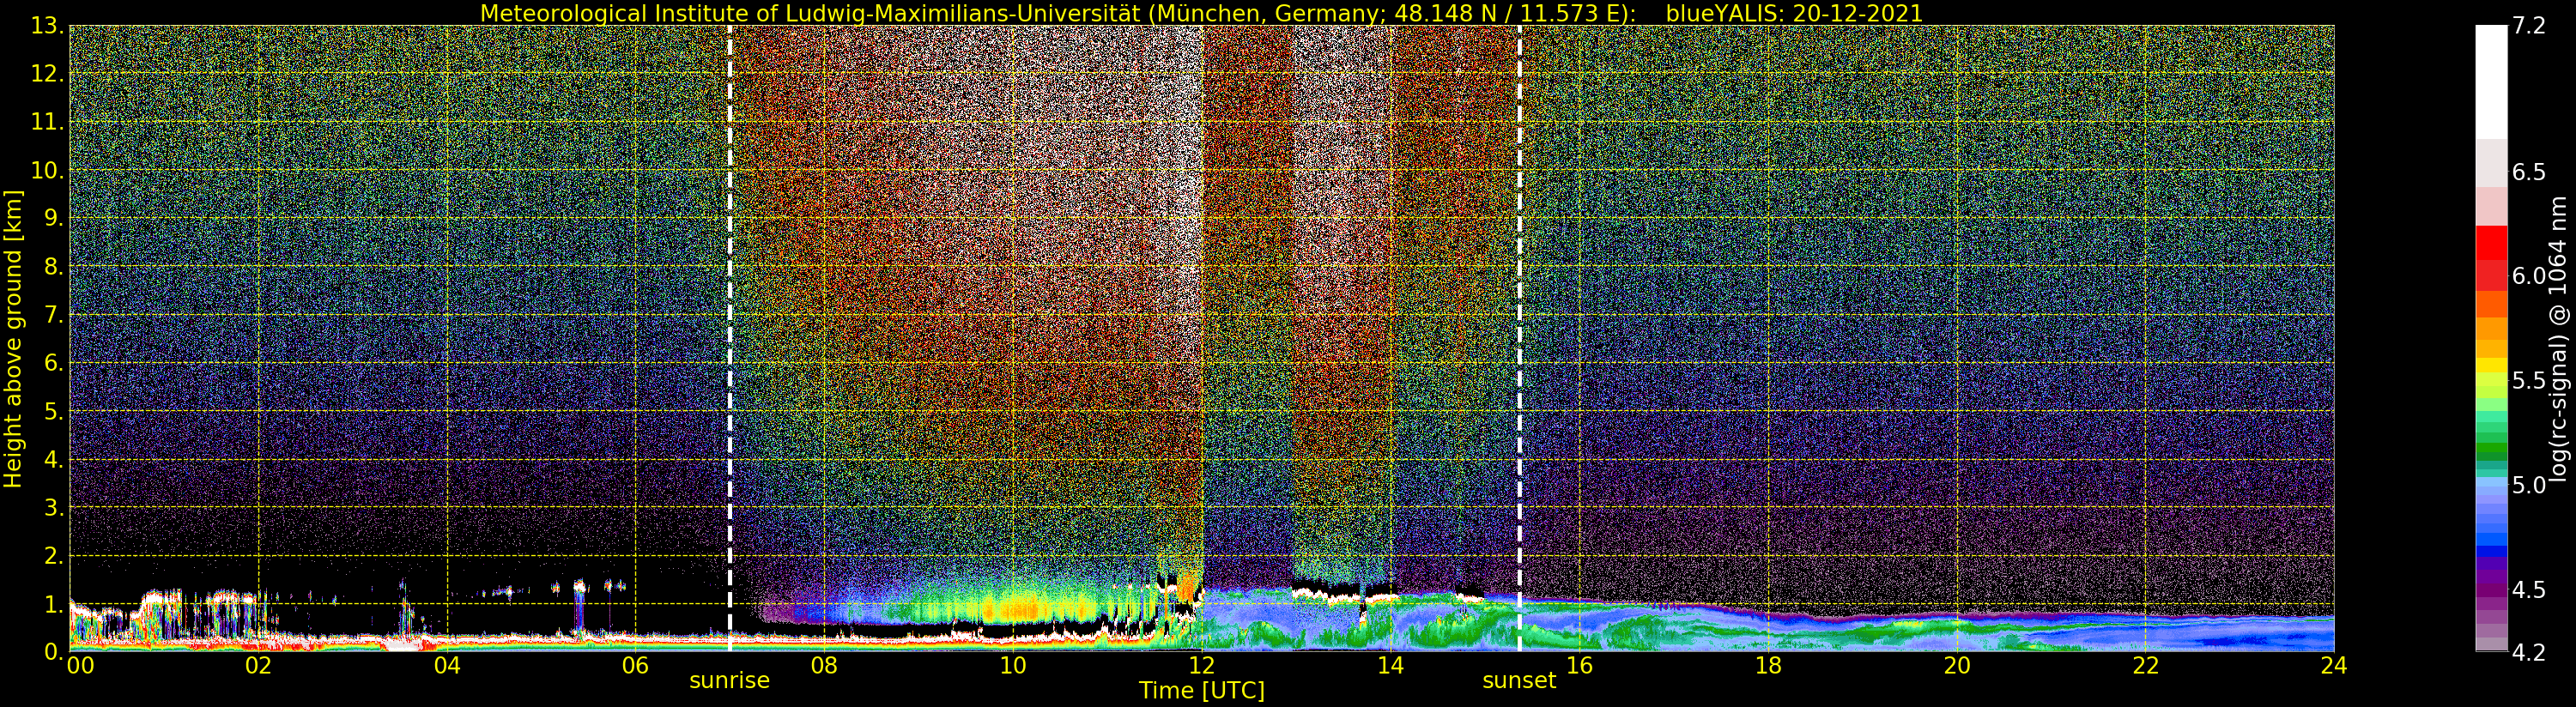This screenshot has height=707, width=2576.
Task: Click the '11.' tick on the height axis
Action: pos(47,122)
